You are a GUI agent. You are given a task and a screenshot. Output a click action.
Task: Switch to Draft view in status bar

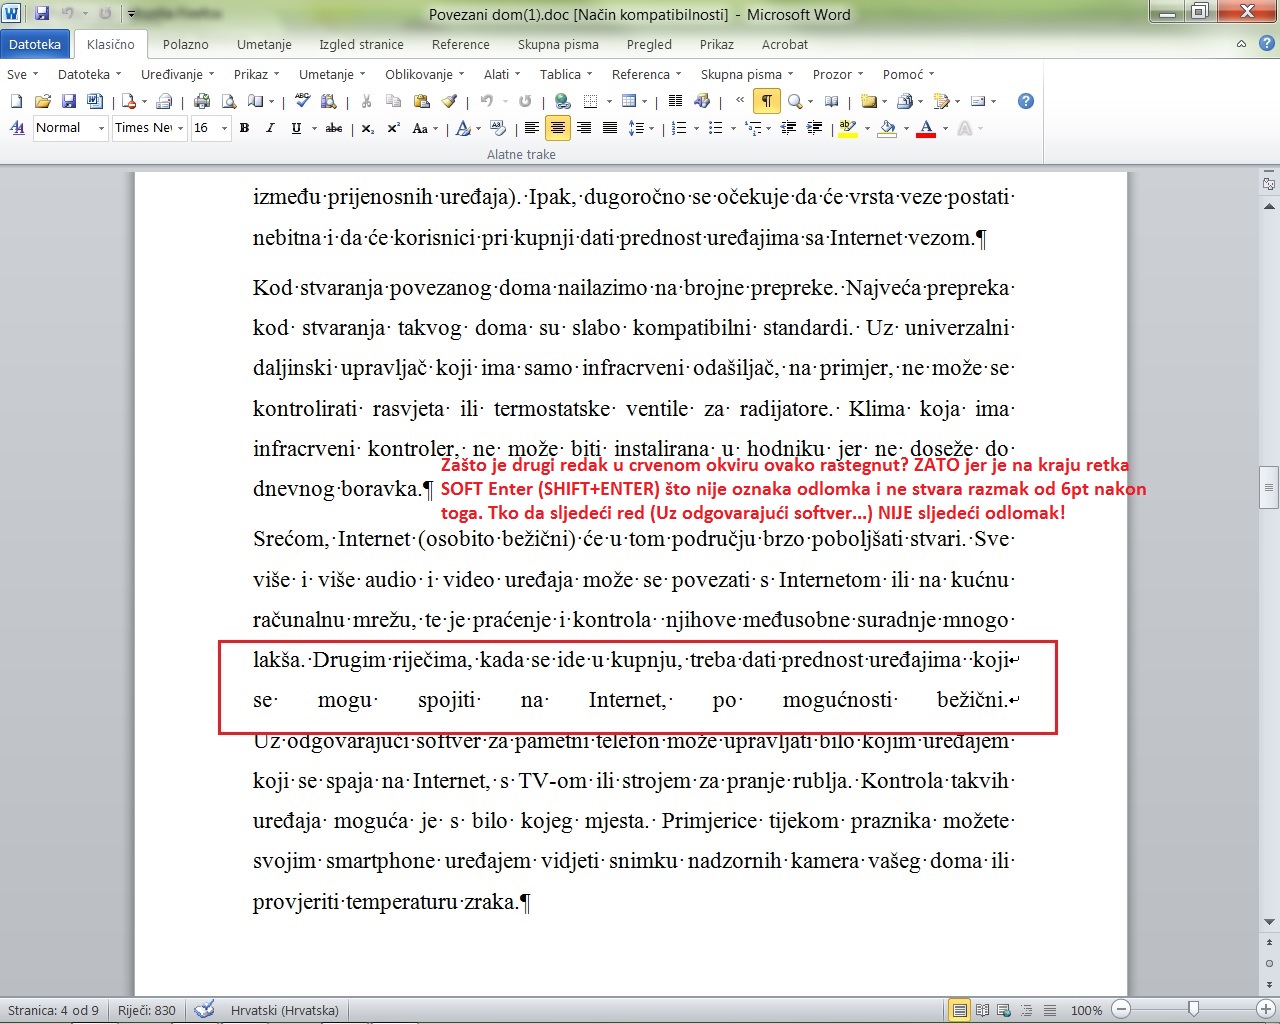1049,1010
